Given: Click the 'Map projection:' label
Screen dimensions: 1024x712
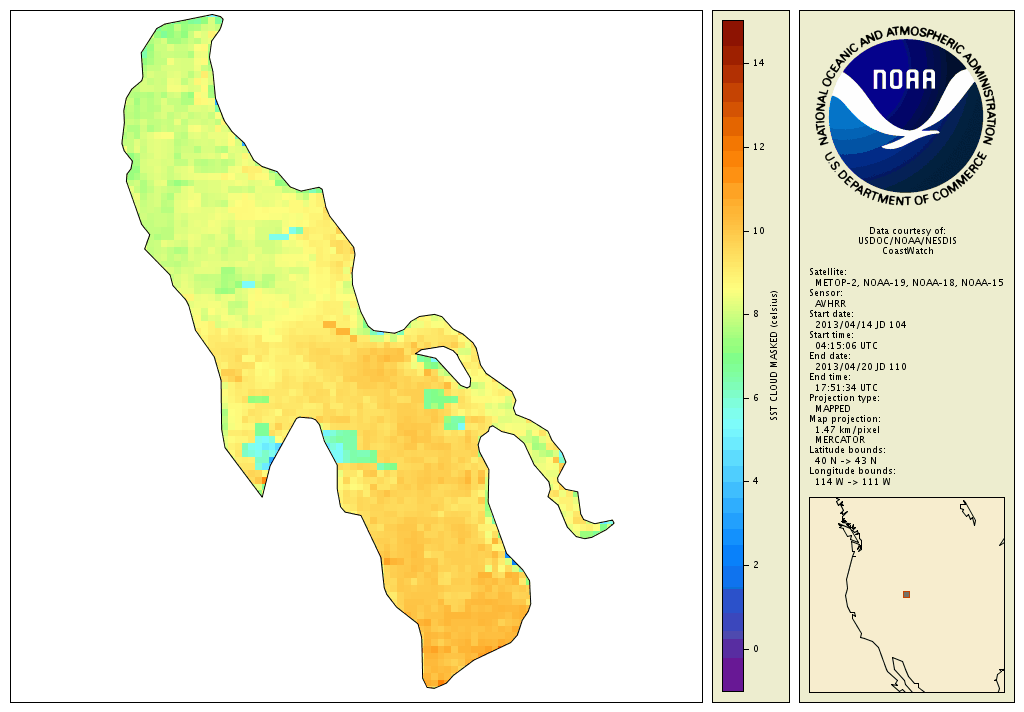Looking at the screenshot, I should tap(844, 419).
